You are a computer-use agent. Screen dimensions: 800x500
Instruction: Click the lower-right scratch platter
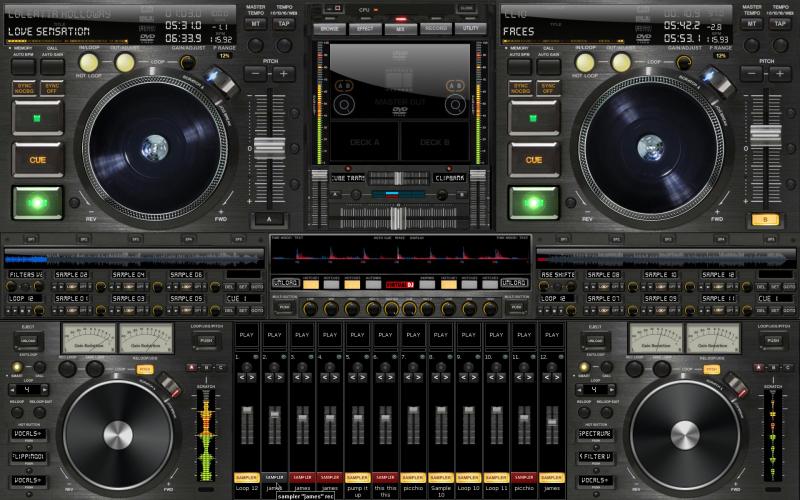tap(685, 435)
